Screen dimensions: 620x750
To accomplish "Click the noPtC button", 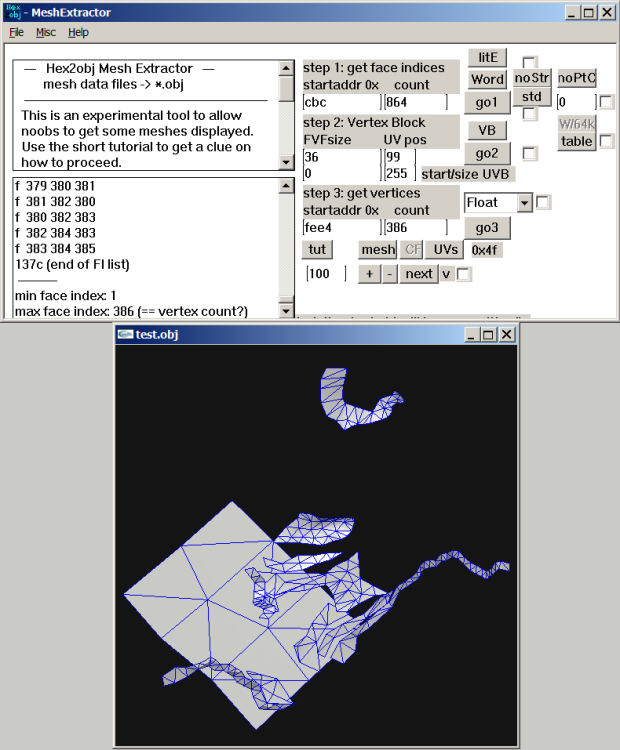I will coord(576,78).
